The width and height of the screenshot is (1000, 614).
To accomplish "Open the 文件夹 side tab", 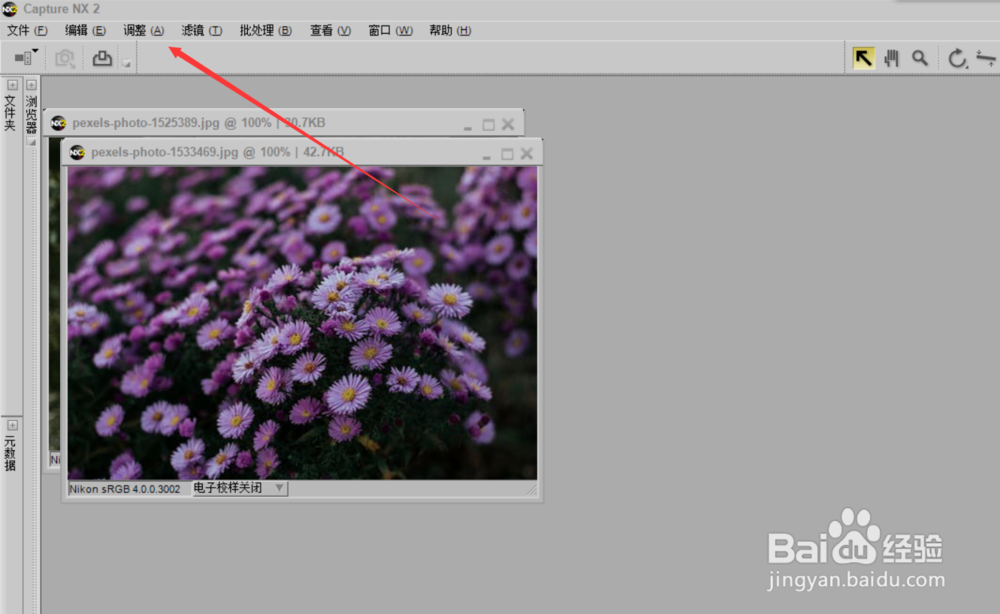I will 10,113.
